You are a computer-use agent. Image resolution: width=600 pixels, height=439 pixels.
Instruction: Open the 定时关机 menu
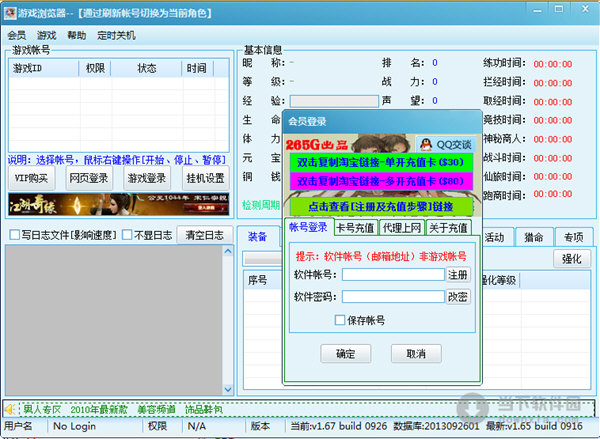click(117, 34)
